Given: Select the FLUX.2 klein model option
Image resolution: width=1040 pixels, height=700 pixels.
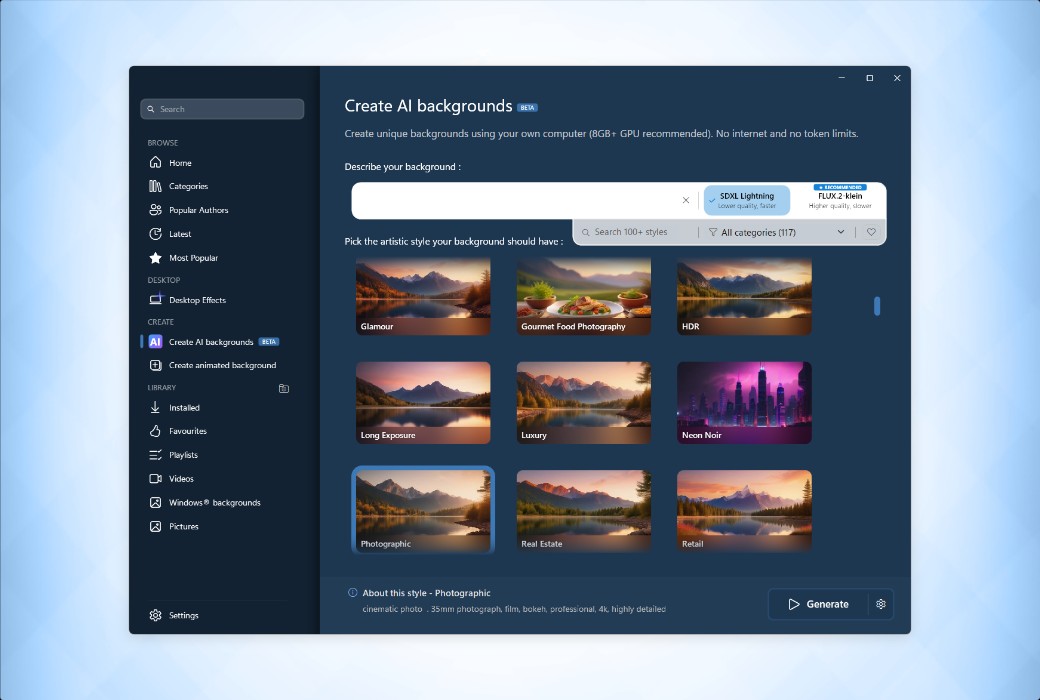Looking at the screenshot, I should point(840,199).
